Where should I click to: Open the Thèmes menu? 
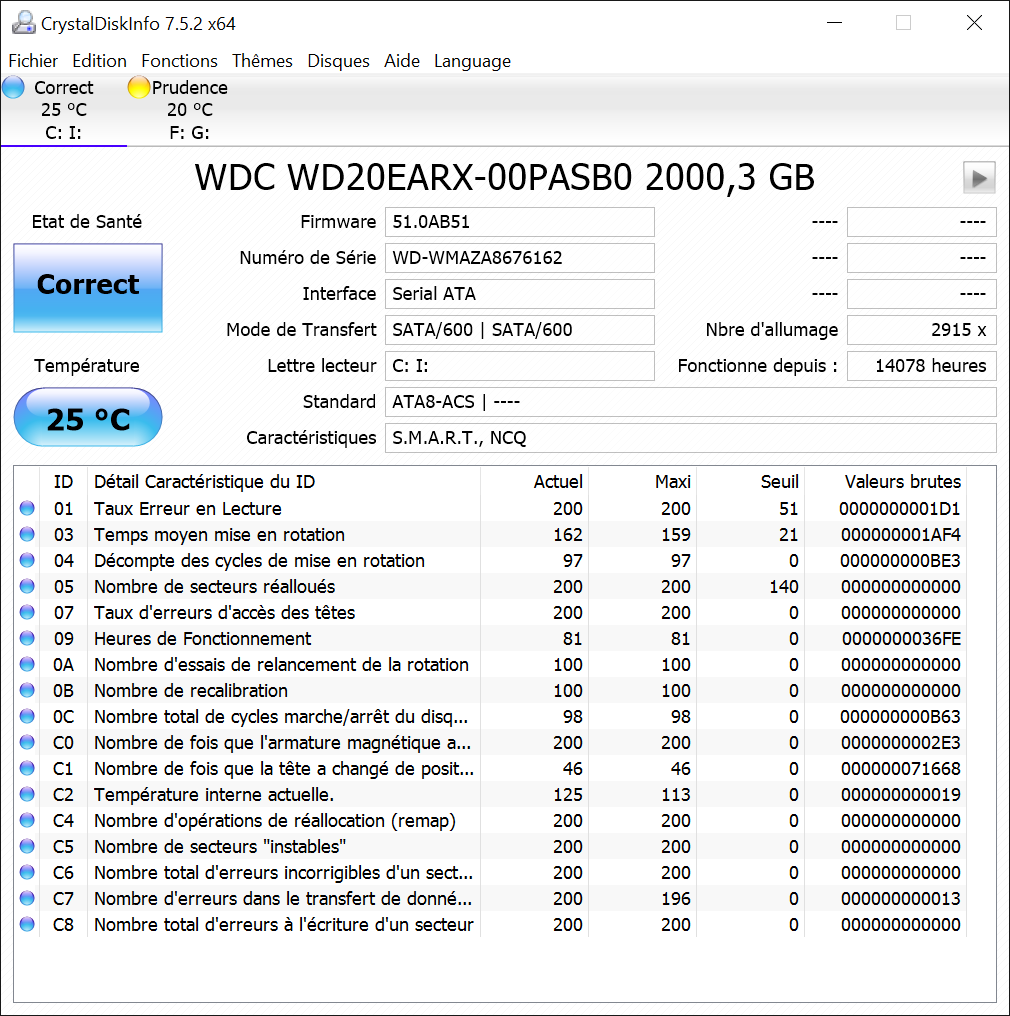(x=262, y=61)
